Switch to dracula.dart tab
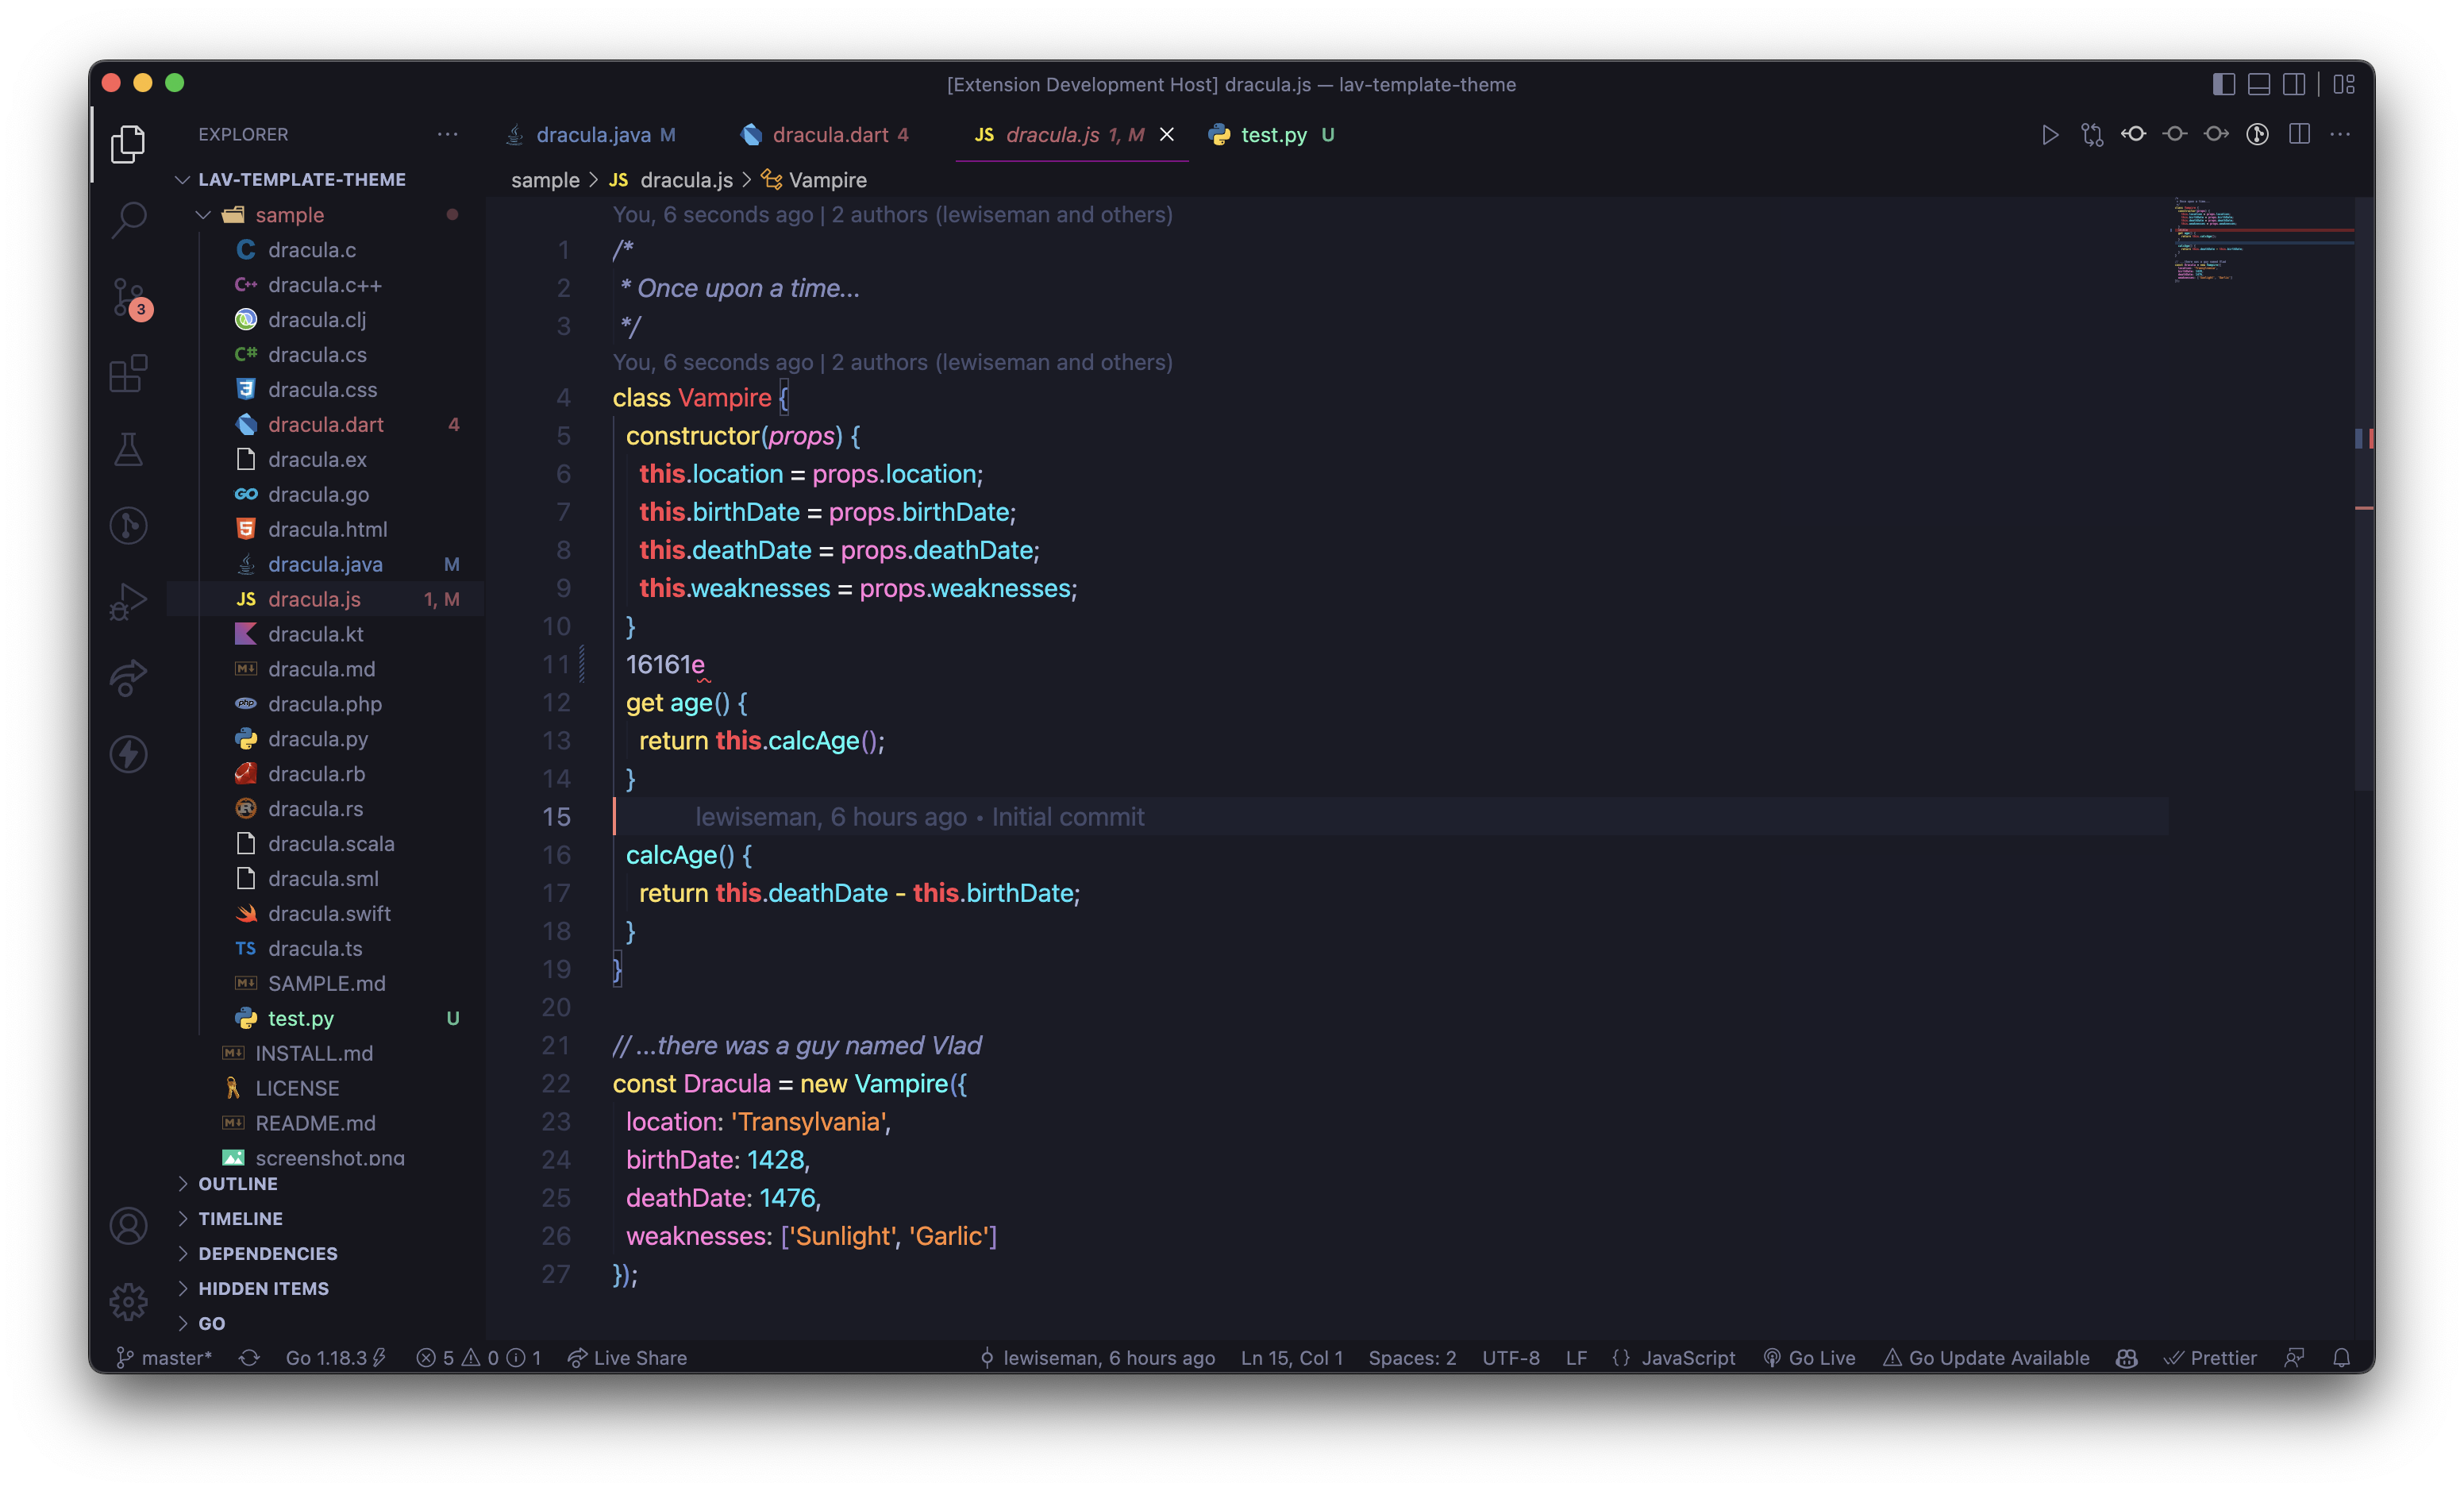This screenshot has width=2464, height=1491. pos(829,135)
